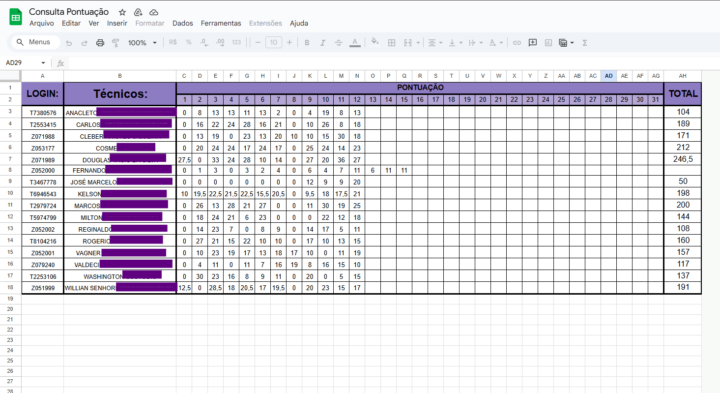
Task: Open the Inserir menu
Action: (117, 23)
